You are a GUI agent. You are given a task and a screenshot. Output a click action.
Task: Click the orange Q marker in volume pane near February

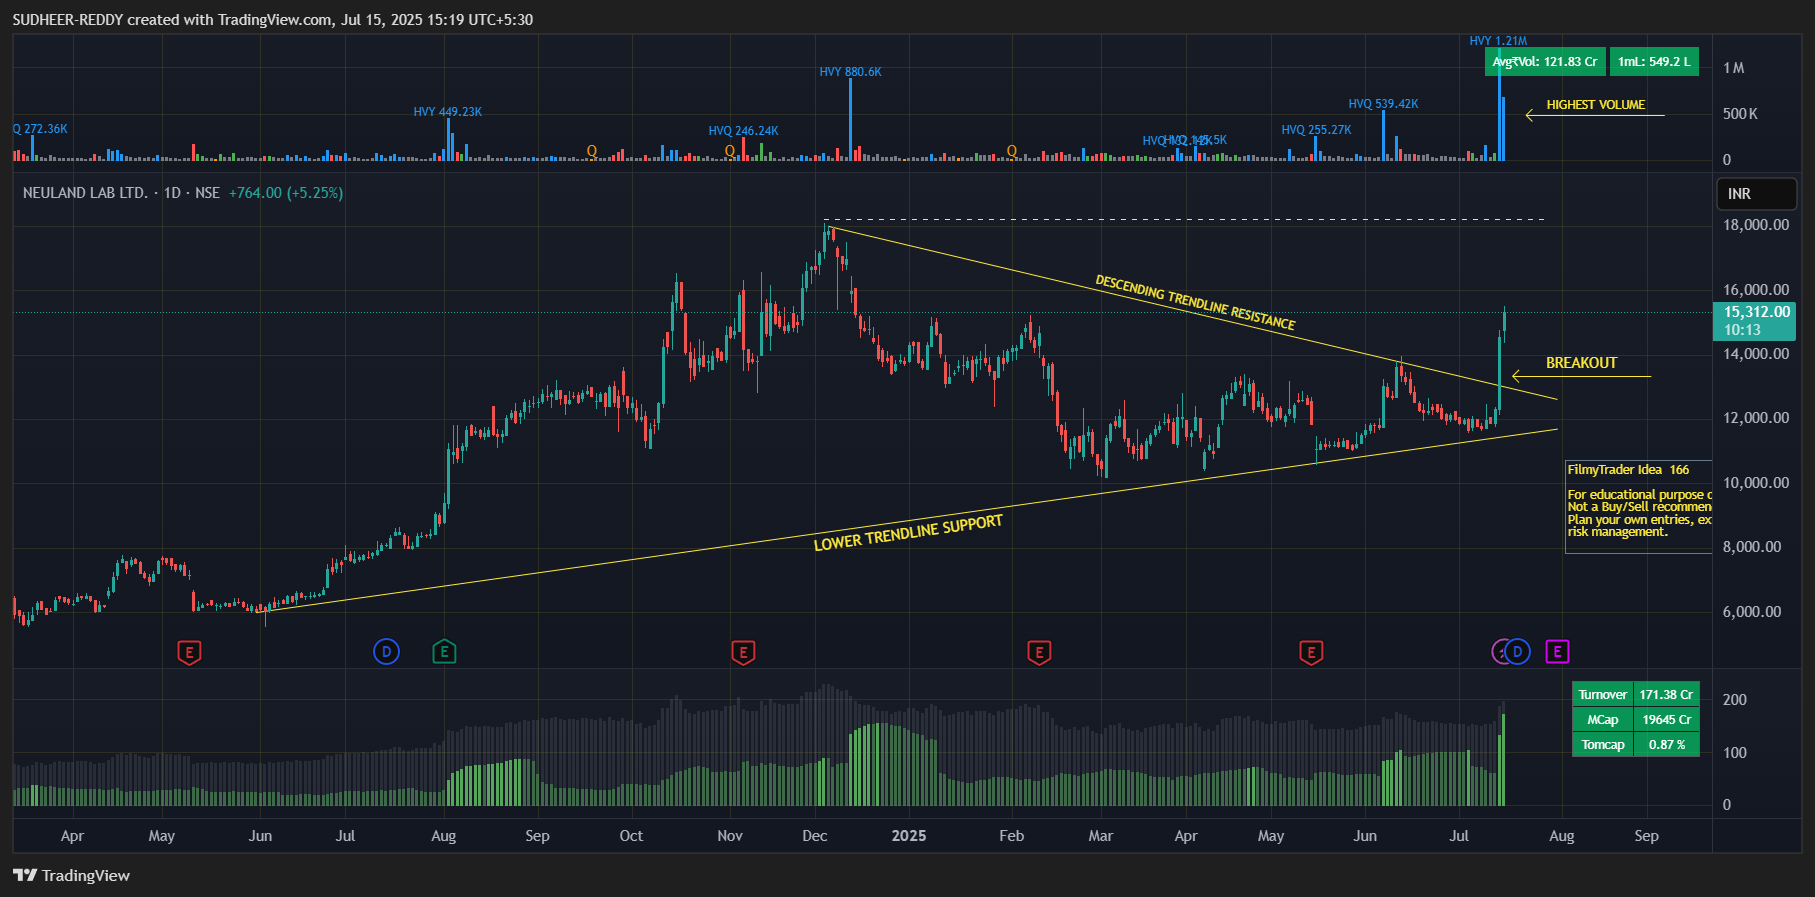(x=1012, y=151)
